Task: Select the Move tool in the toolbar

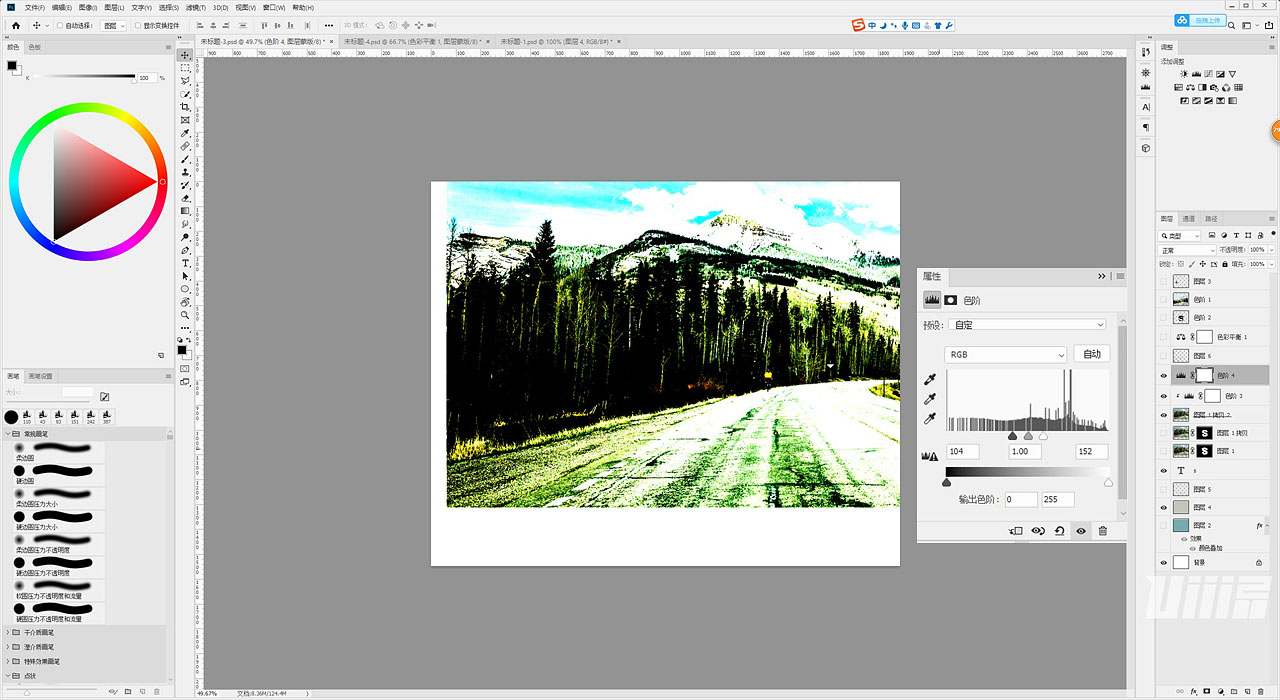Action: [185, 55]
